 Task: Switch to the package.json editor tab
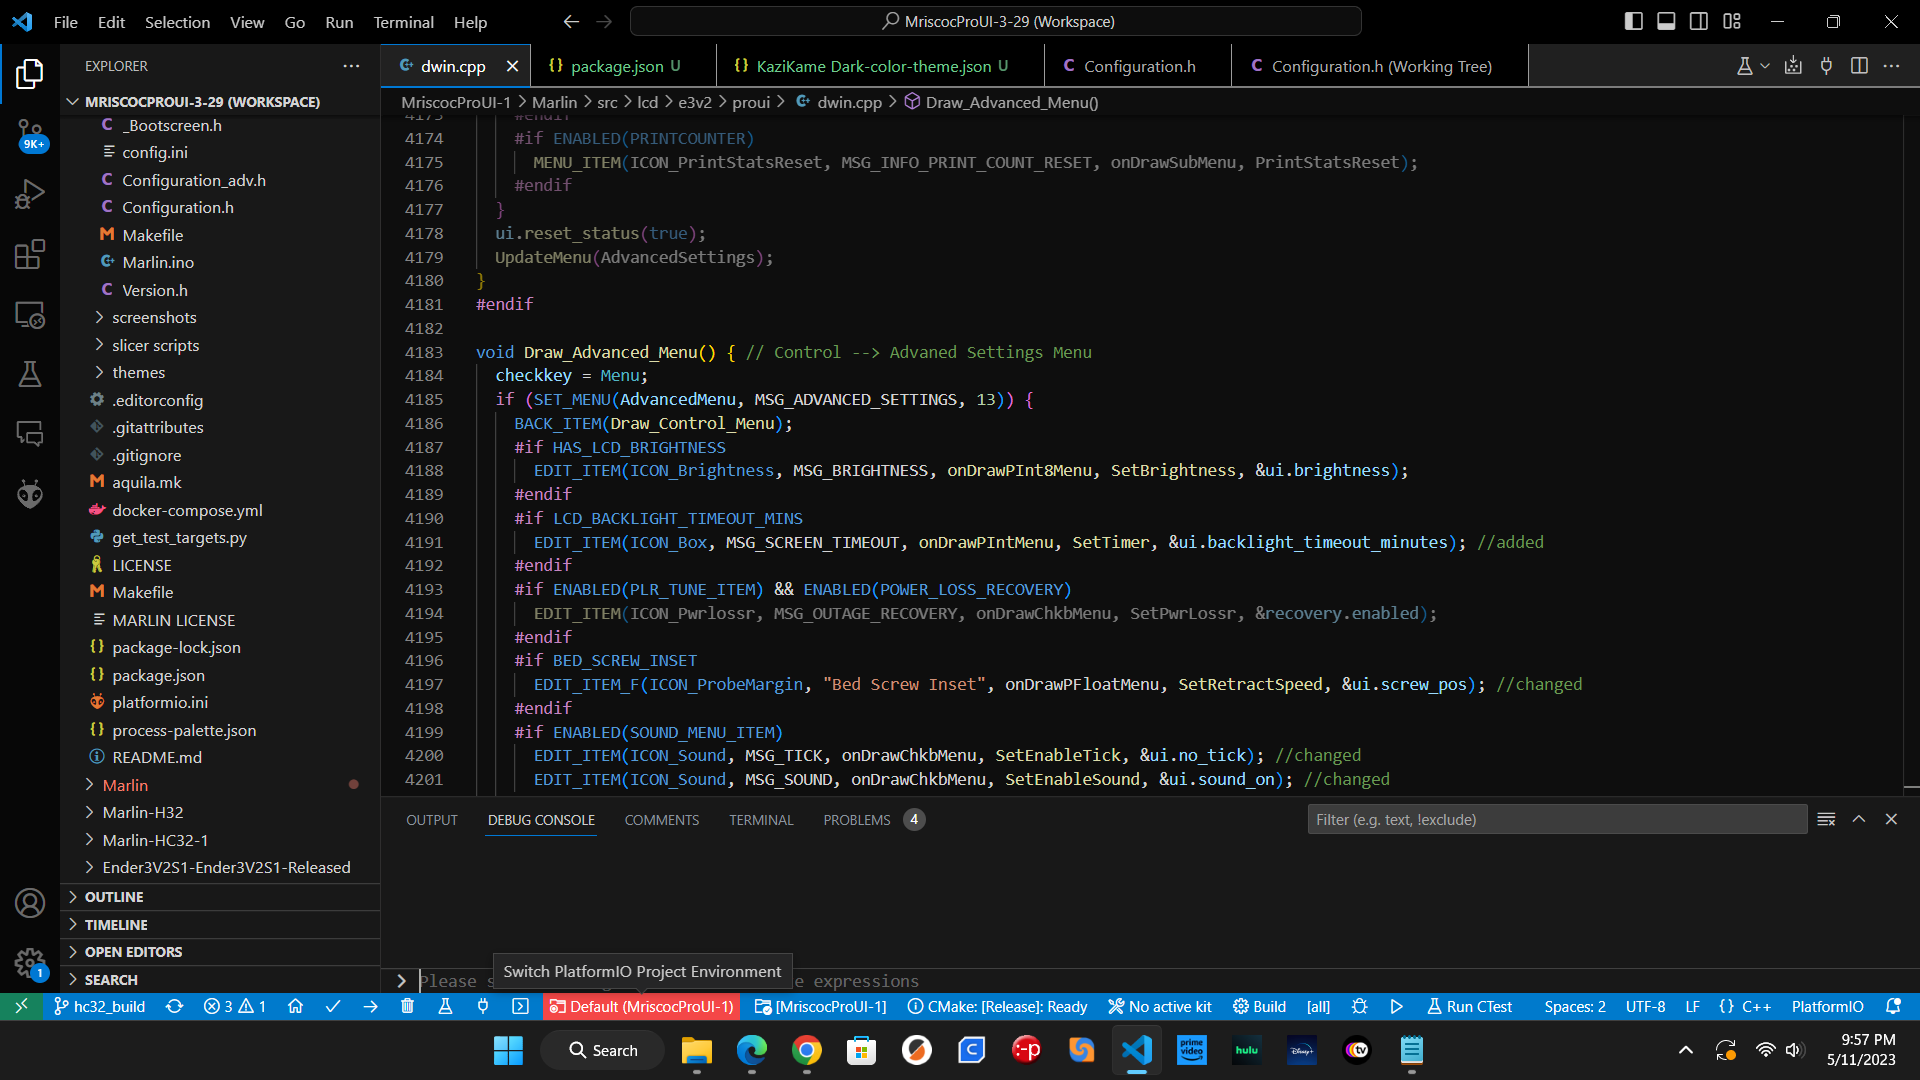pos(615,66)
